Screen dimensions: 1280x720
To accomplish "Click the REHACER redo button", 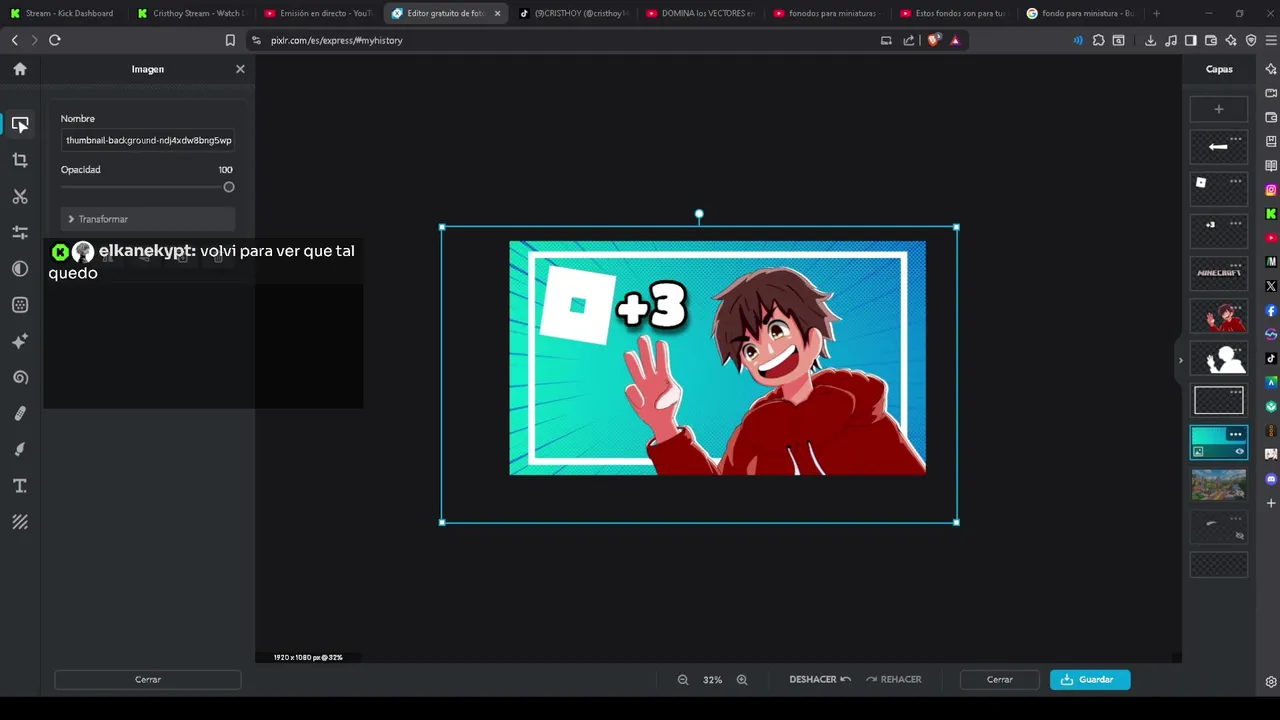I will pyautogui.click(x=894, y=680).
